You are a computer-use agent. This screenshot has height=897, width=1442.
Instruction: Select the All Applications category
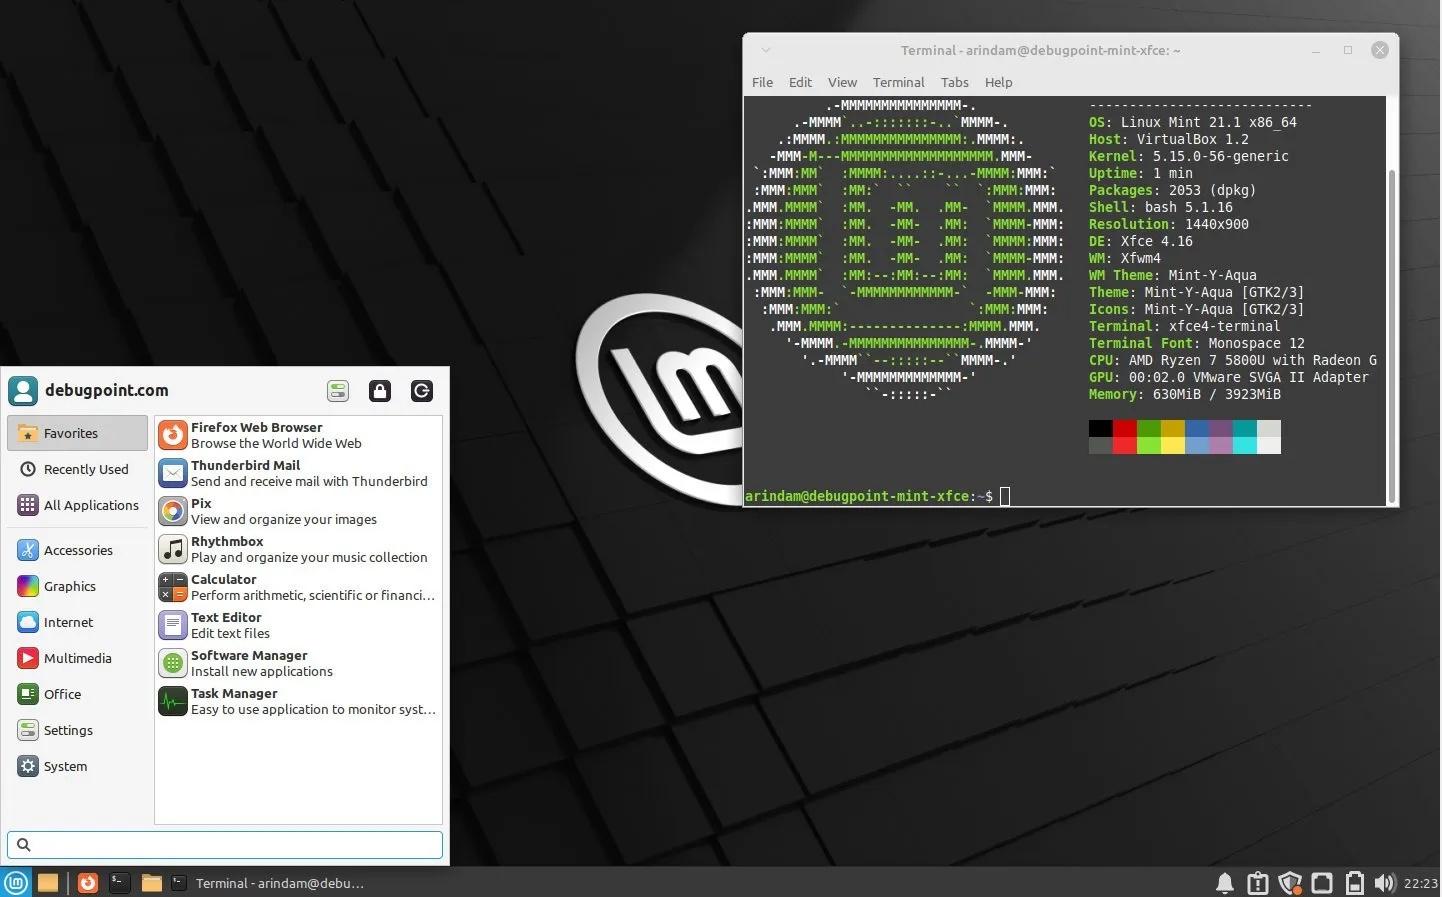click(91, 505)
